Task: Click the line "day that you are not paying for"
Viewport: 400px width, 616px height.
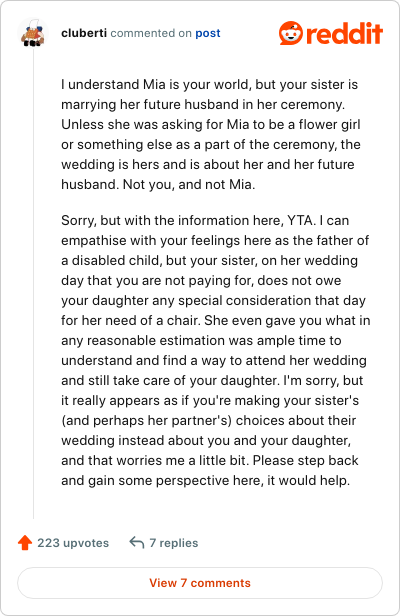Action: tap(201, 280)
